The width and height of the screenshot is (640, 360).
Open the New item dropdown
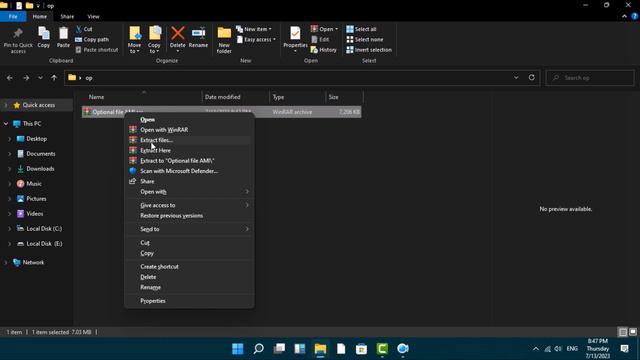coord(254,29)
